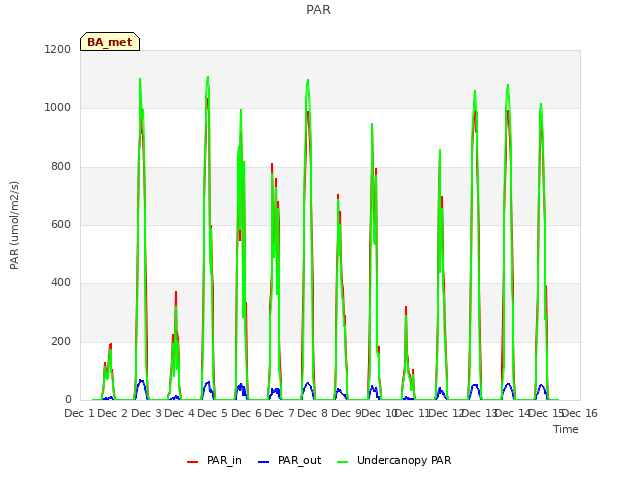Screen dimensions: 640x480
Task: Click the y-axis title PAR (umol/m2/s)
Action: point(14,225)
